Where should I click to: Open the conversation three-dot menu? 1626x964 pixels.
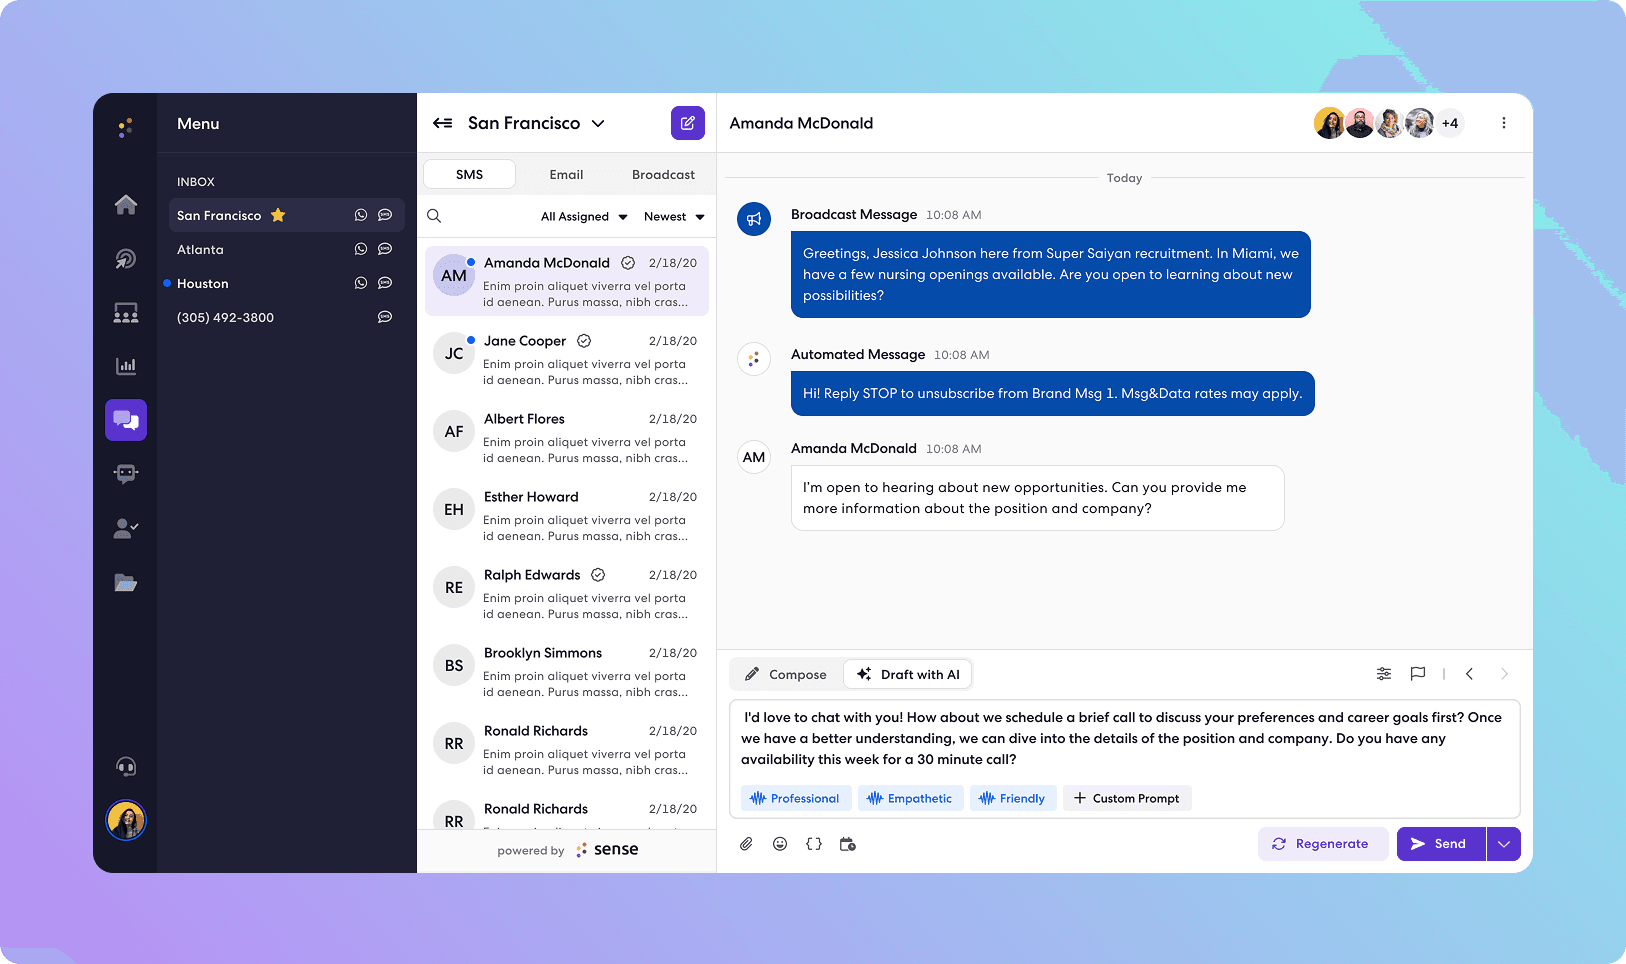pyautogui.click(x=1504, y=123)
